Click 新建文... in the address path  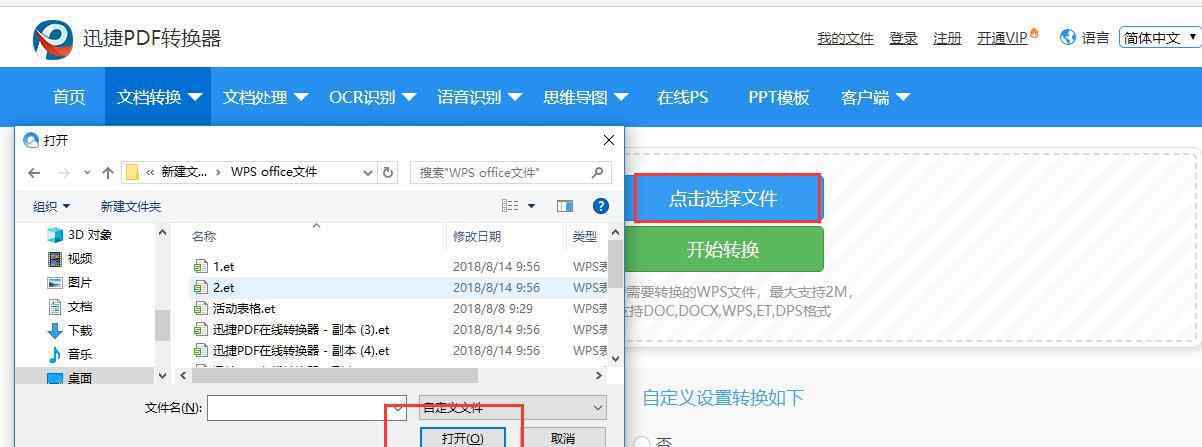pos(184,172)
